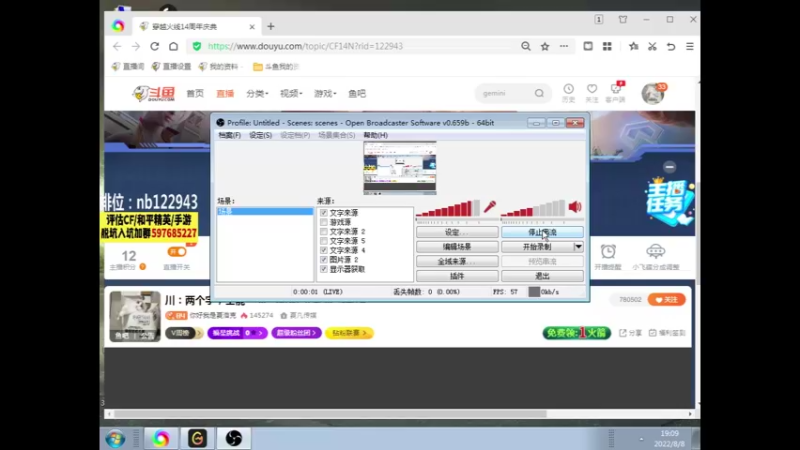Mute the desktop speaker icon in OBS

(575, 207)
